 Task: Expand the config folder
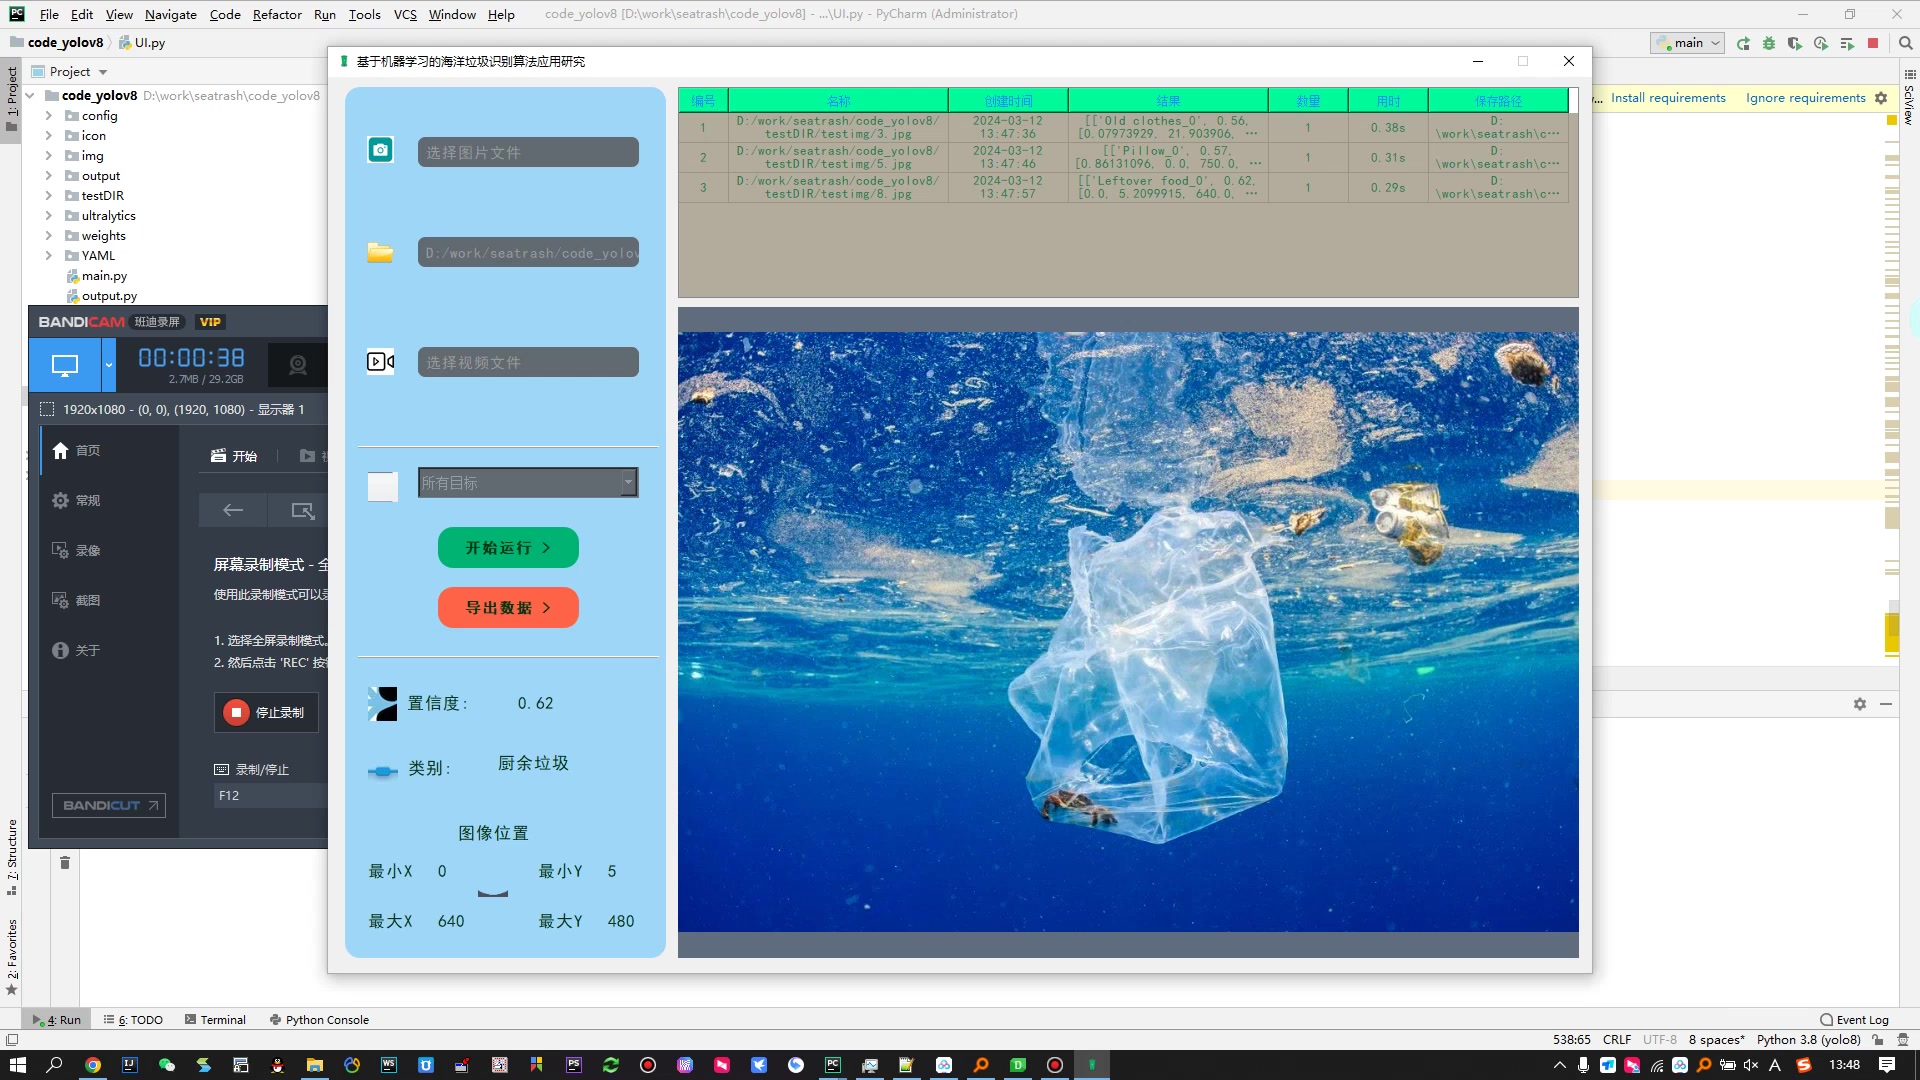click(x=48, y=116)
